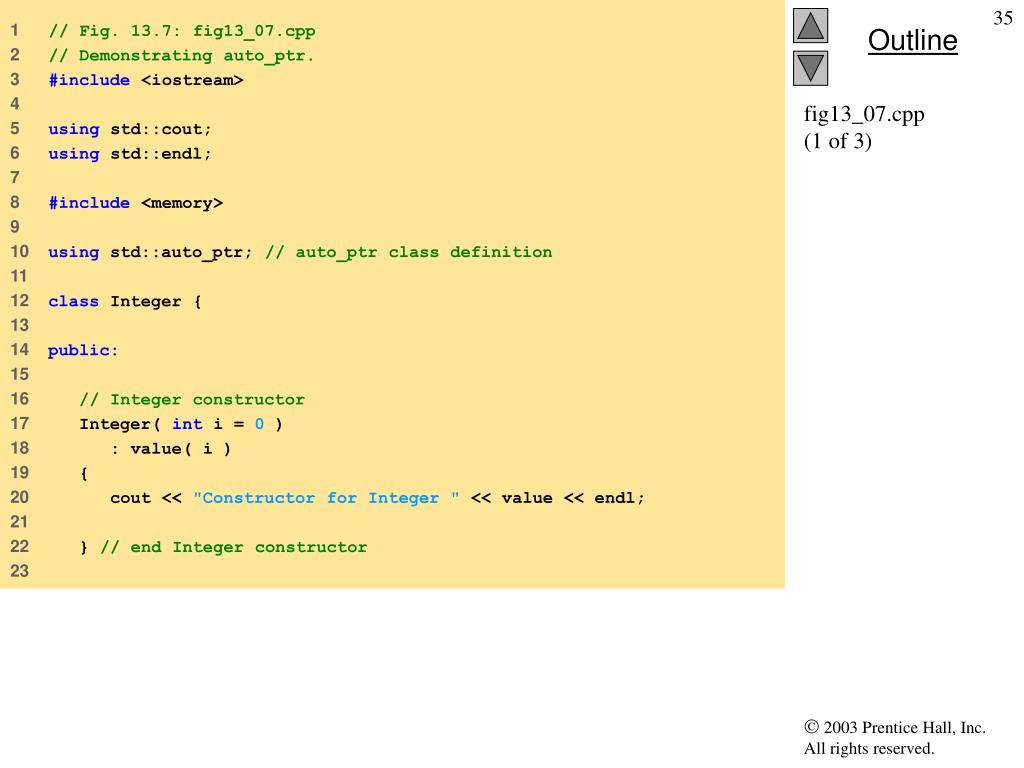Click 'using std::endl;' code line

[x=130, y=154]
